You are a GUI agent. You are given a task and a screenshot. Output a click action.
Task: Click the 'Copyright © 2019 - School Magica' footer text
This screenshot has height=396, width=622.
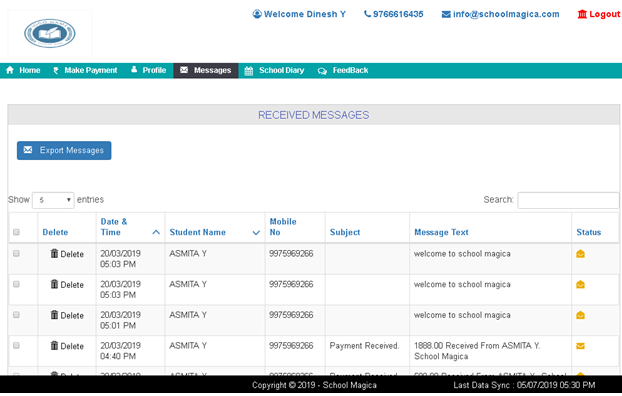coord(314,385)
